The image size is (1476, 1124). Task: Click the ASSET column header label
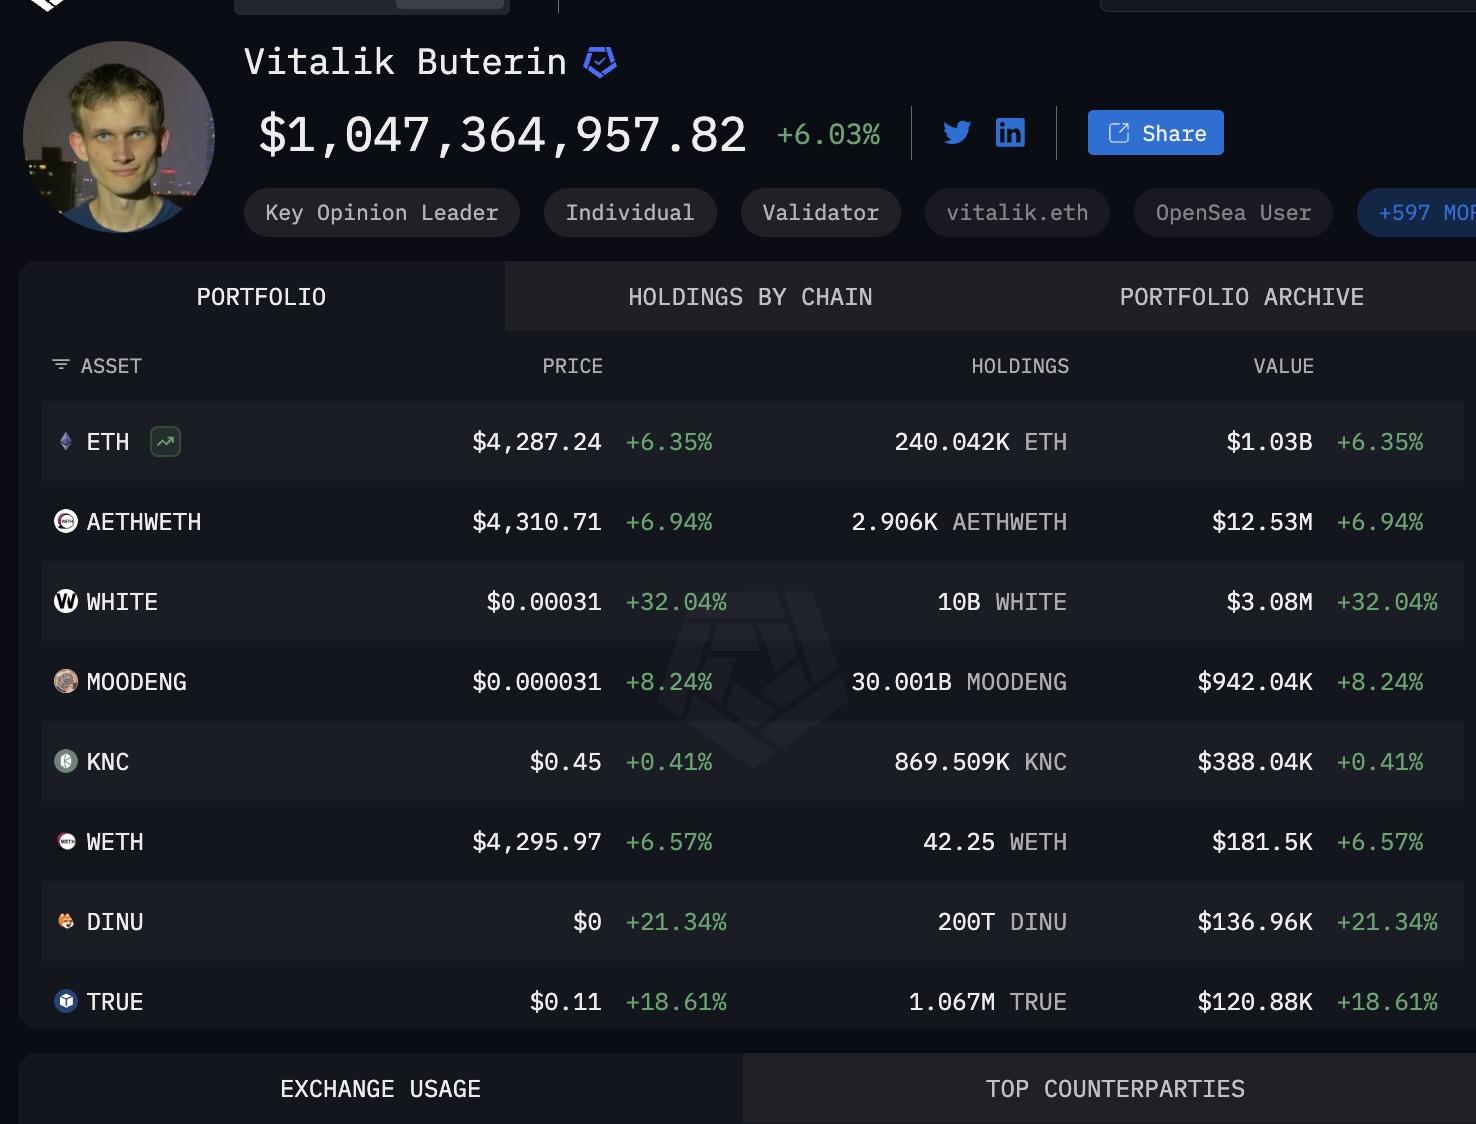pyautogui.click(x=111, y=366)
